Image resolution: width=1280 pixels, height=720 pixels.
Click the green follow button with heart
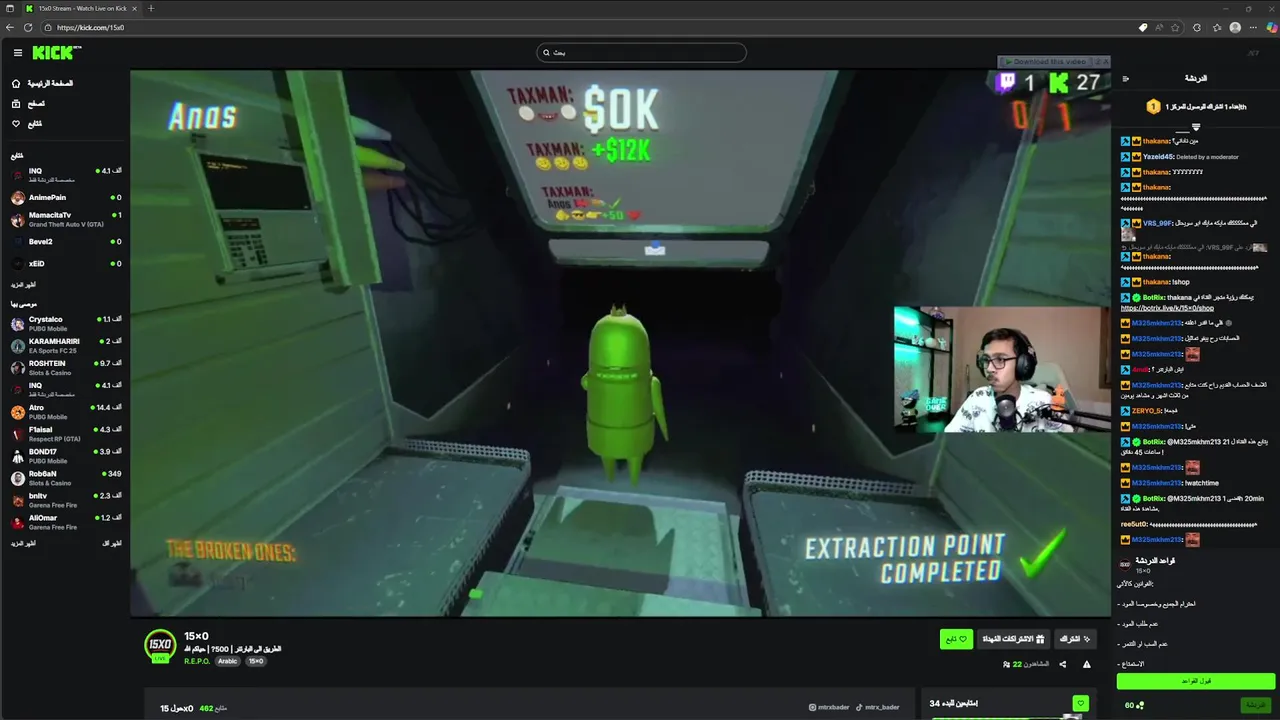click(x=956, y=639)
